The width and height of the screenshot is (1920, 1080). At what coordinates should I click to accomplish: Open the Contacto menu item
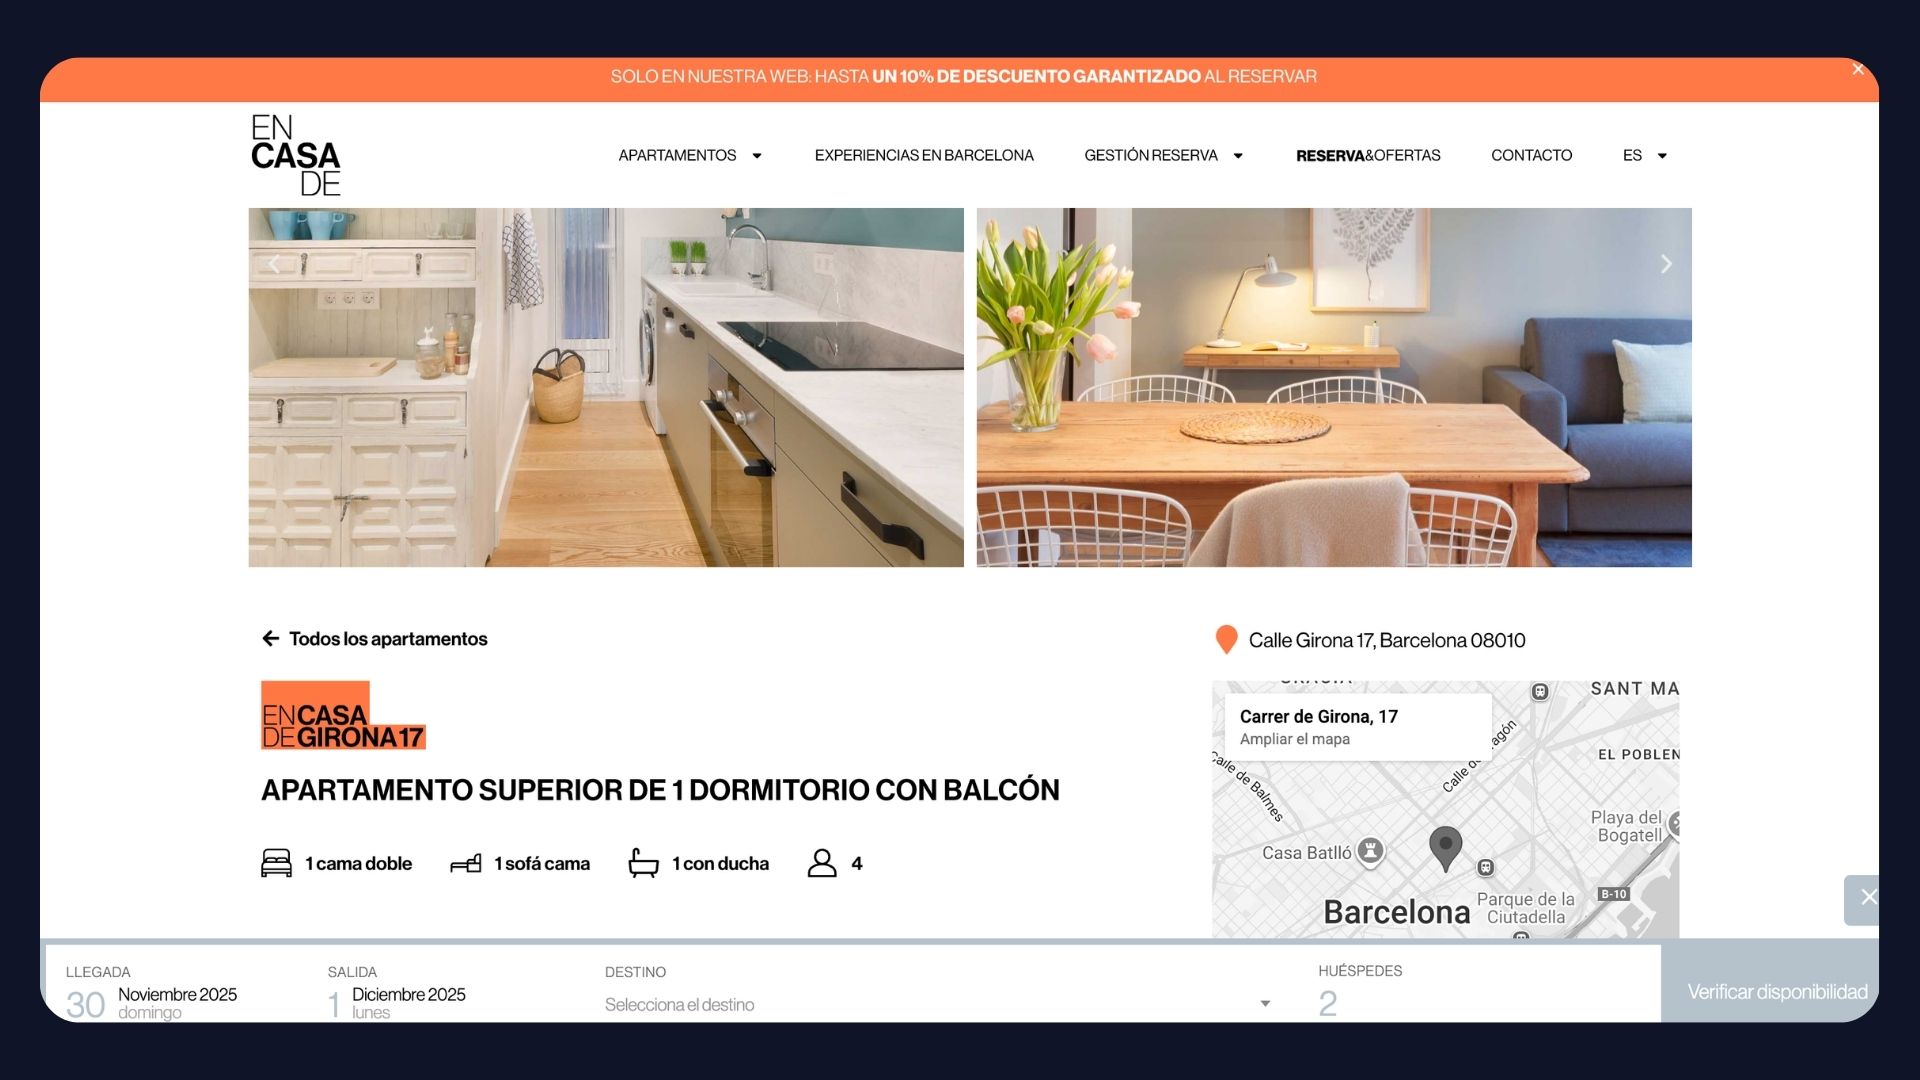point(1531,155)
